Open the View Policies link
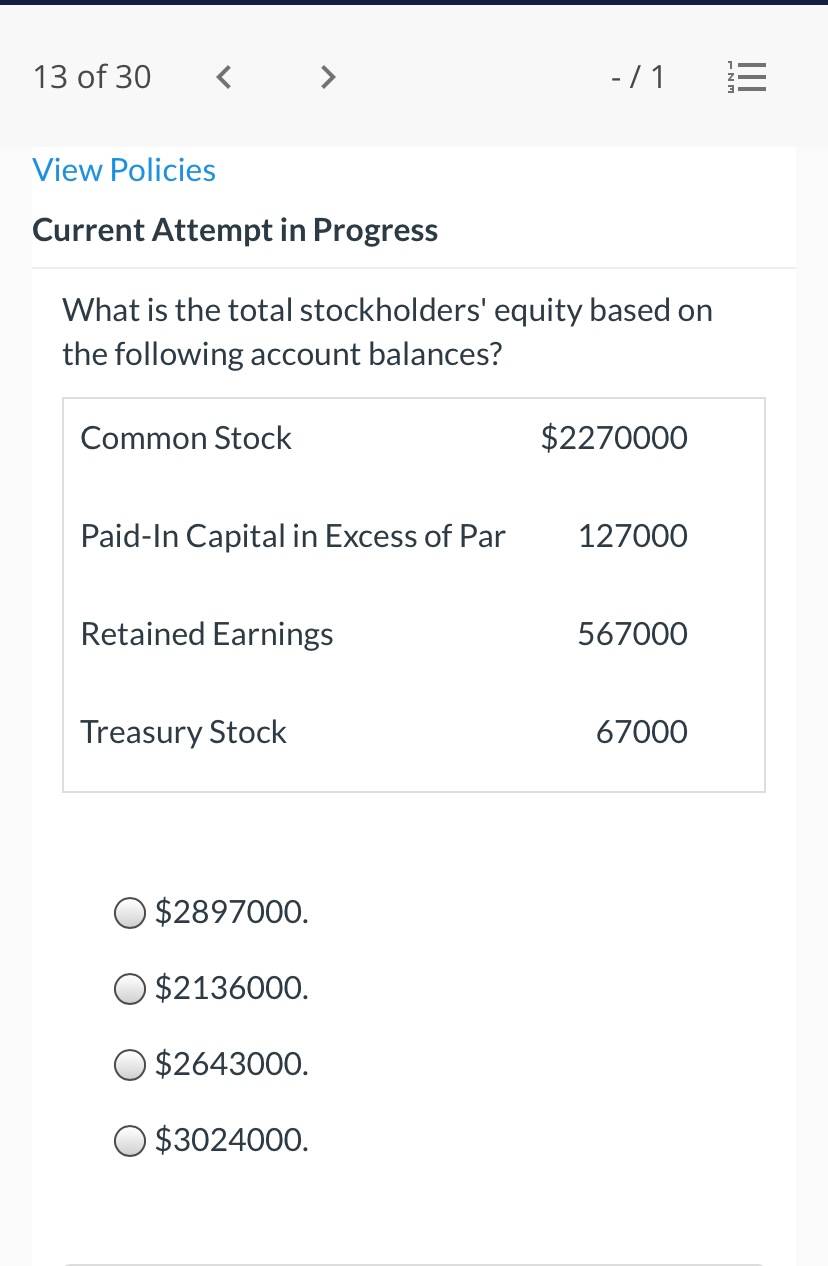This screenshot has width=828, height=1266. [124, 170]
